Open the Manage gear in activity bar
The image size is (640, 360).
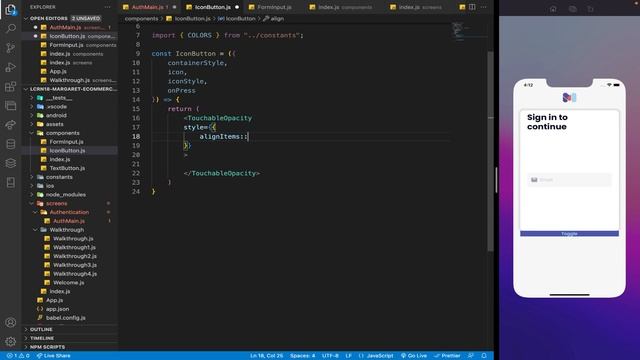pyautogui.click(x=11, y=341)
